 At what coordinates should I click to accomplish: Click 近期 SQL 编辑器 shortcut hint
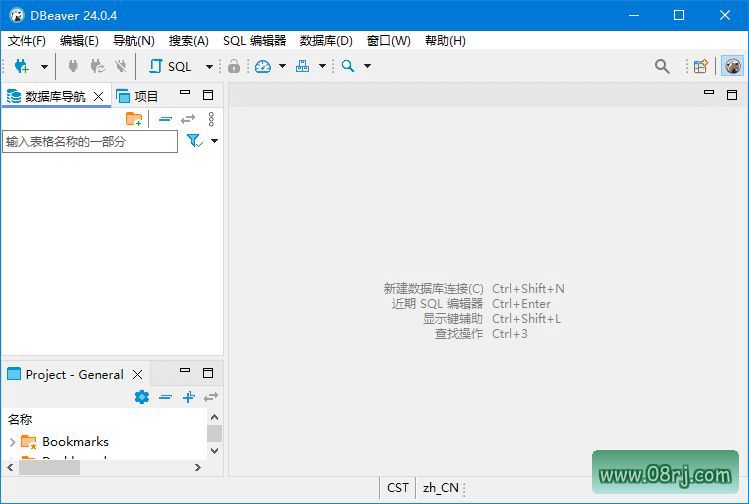tap(437, 304)
